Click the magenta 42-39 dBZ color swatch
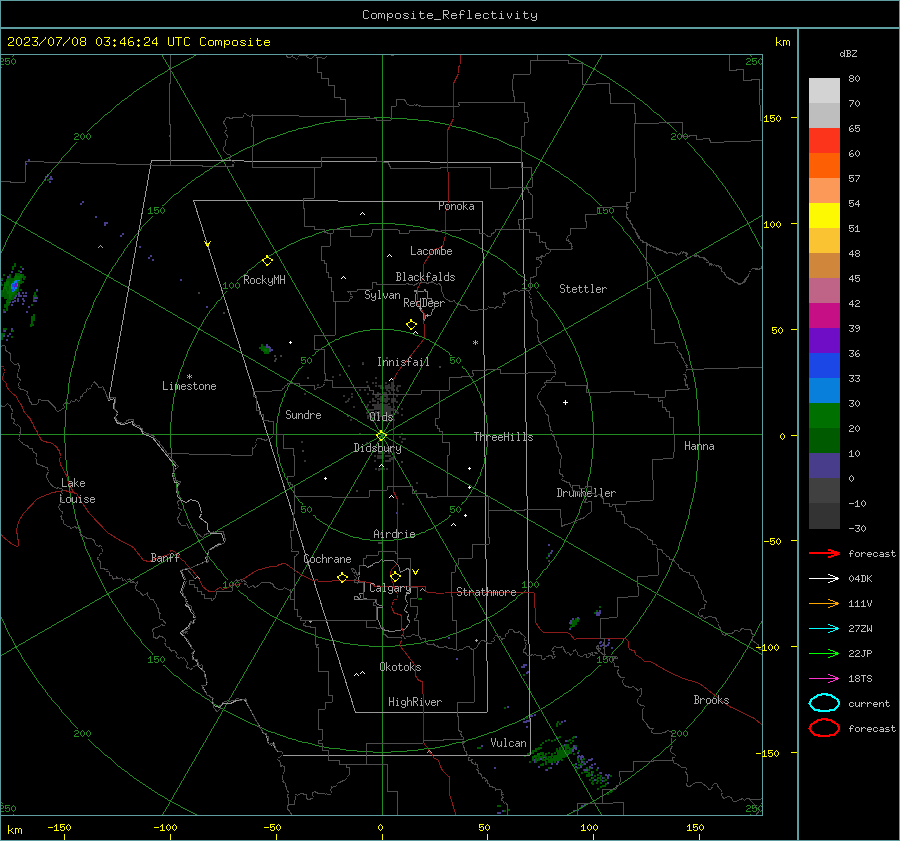 tap(824, 316)
